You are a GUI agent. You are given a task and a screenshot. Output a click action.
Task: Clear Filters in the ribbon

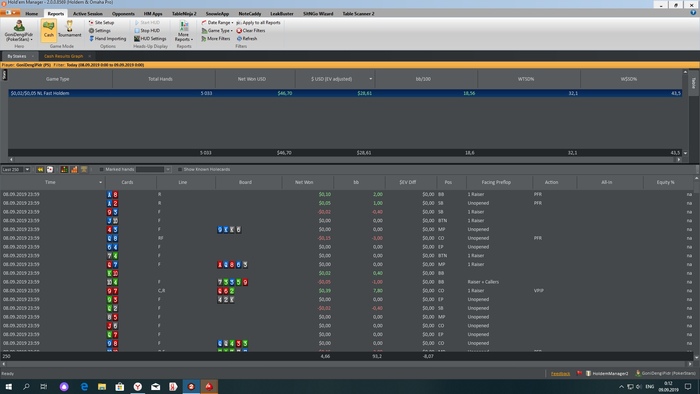pyautogui.click(x=250, y=30)
